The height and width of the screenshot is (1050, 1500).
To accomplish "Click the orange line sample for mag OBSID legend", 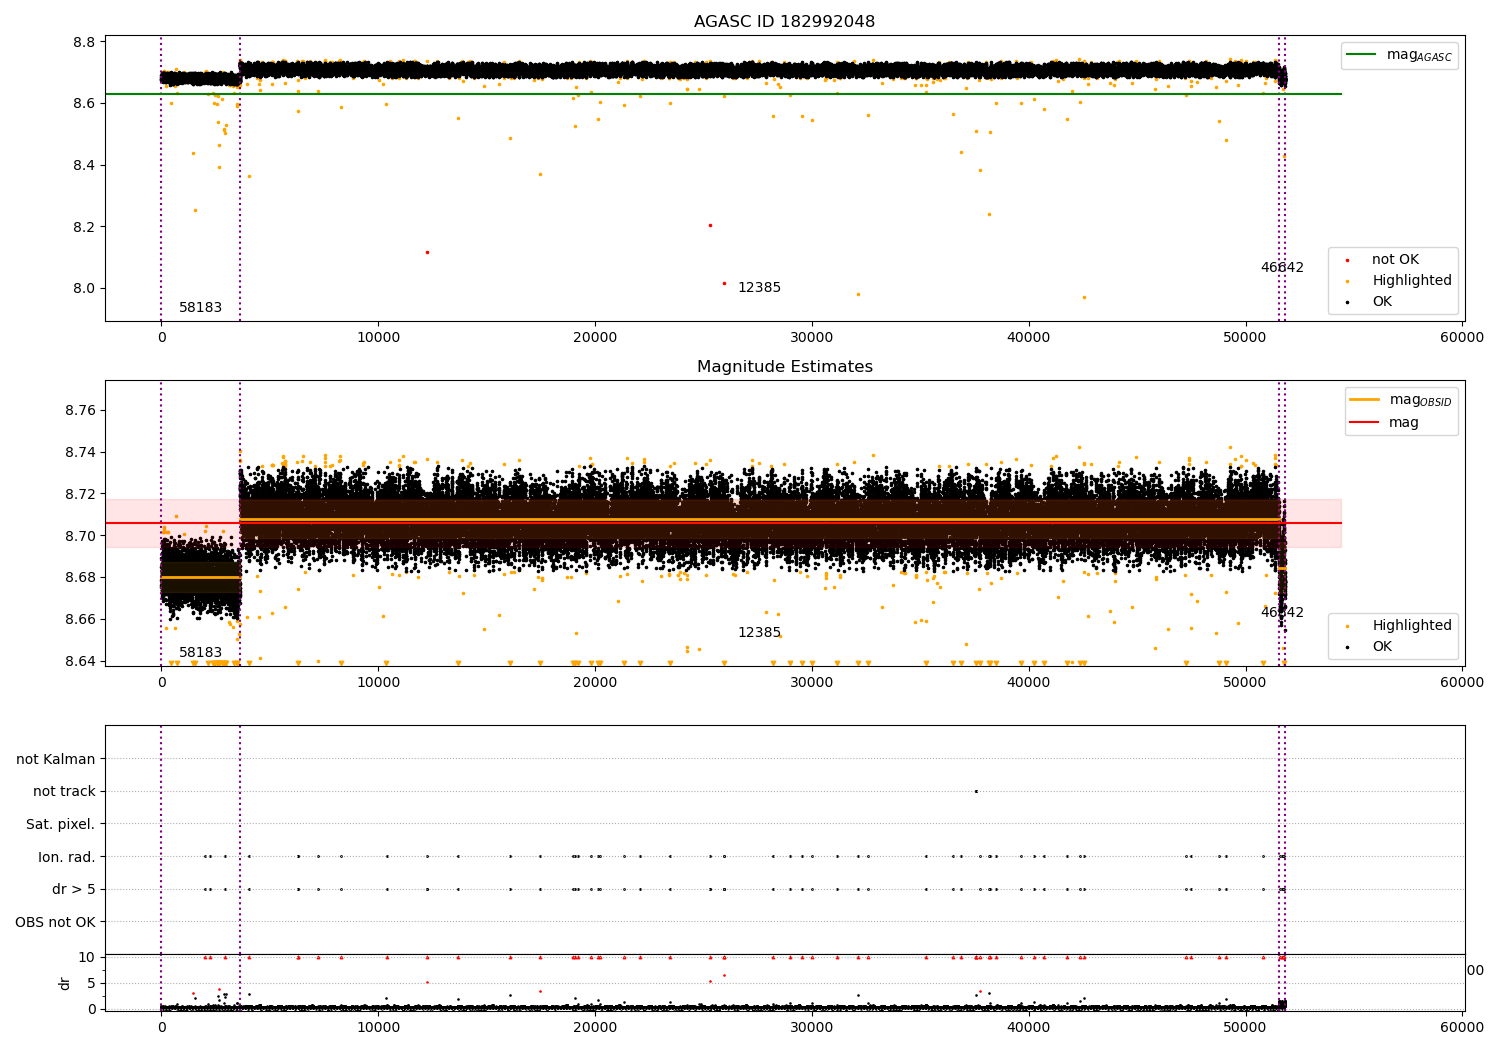I will (1364, 400).
